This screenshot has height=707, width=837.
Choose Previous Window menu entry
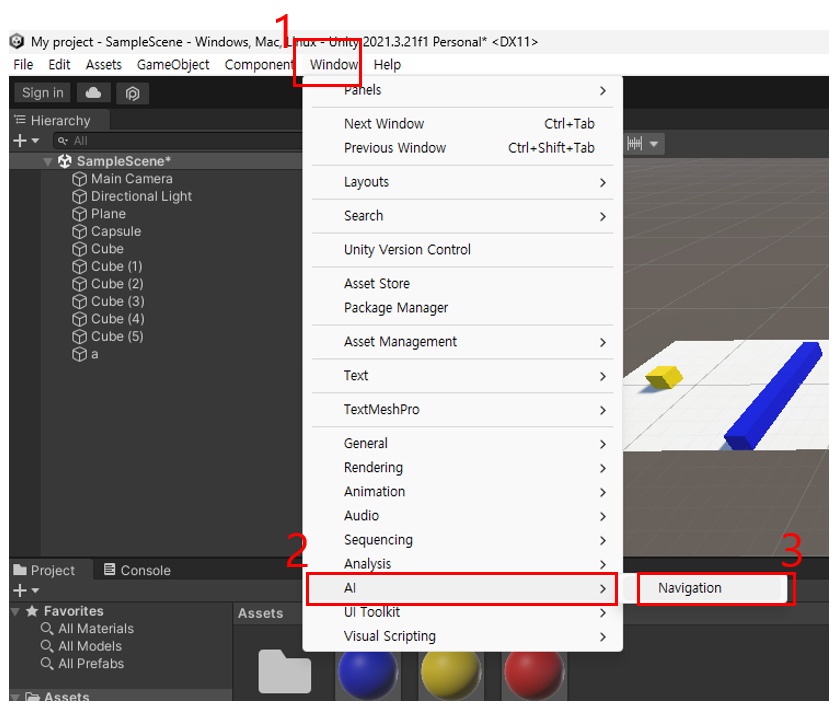pos(462,148)
